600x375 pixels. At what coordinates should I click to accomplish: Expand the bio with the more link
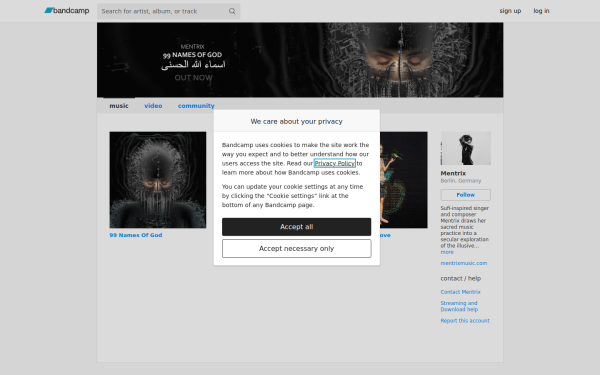[x=447, y=252]
